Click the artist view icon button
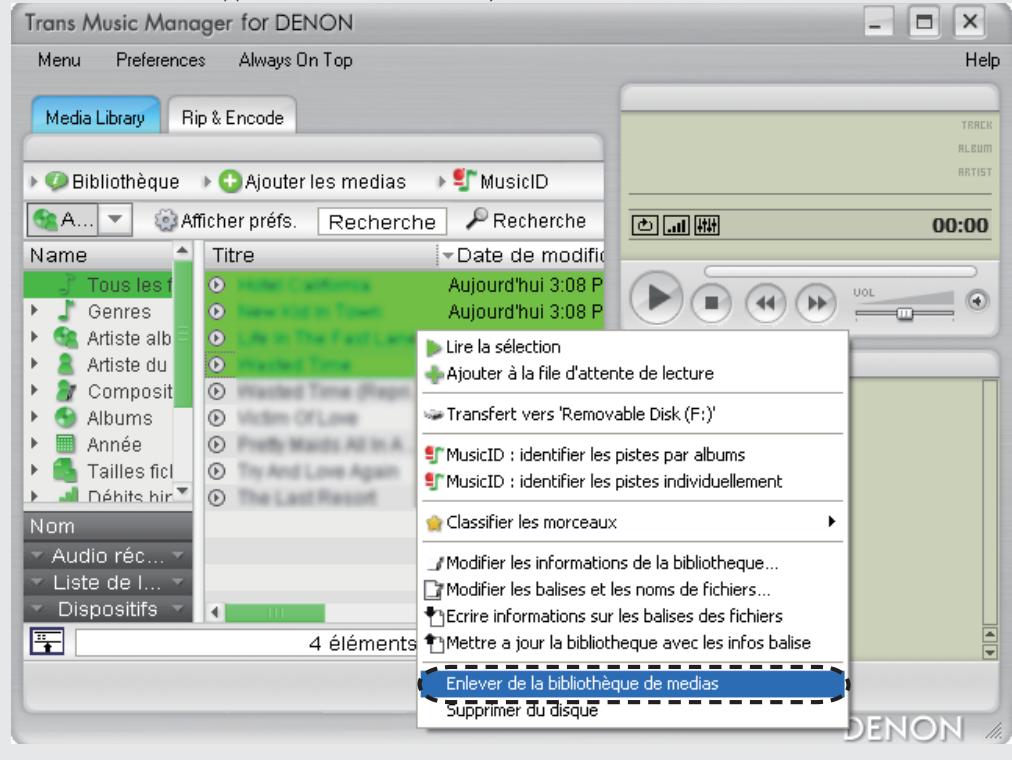Screen dimensions: 1012x760 tap(63, 219)
